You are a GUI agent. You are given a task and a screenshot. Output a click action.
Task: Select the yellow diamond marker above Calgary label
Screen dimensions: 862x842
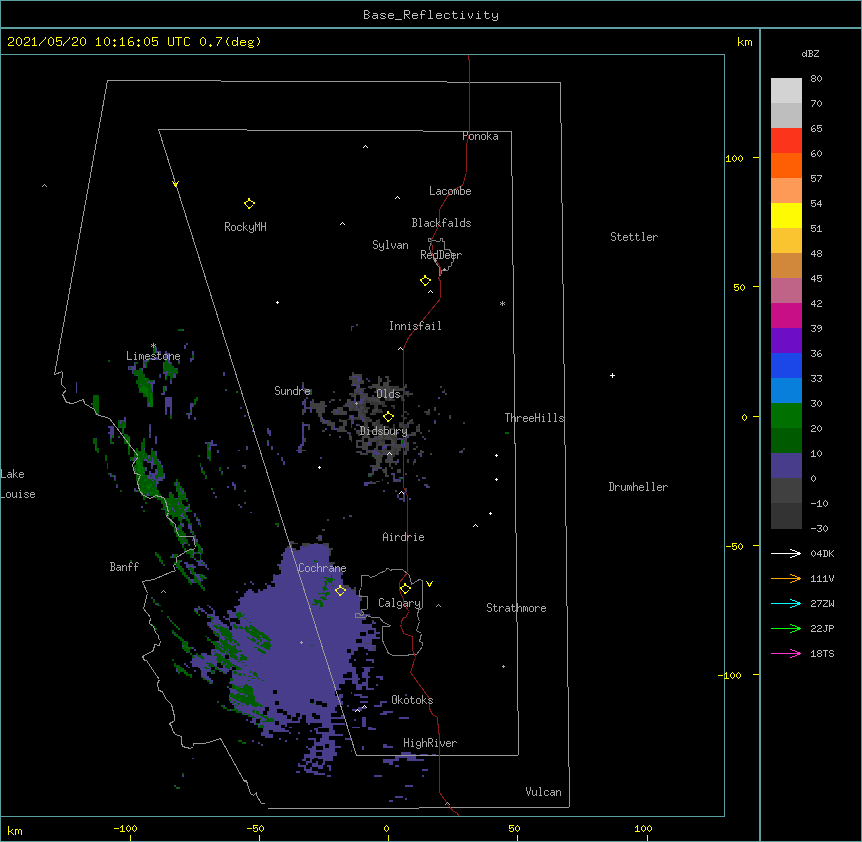coord(405,589)
